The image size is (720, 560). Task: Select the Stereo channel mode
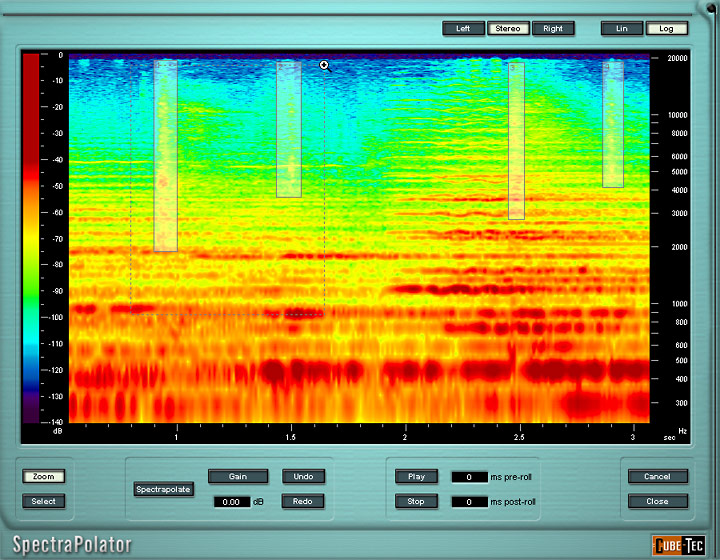pos(508,28)
